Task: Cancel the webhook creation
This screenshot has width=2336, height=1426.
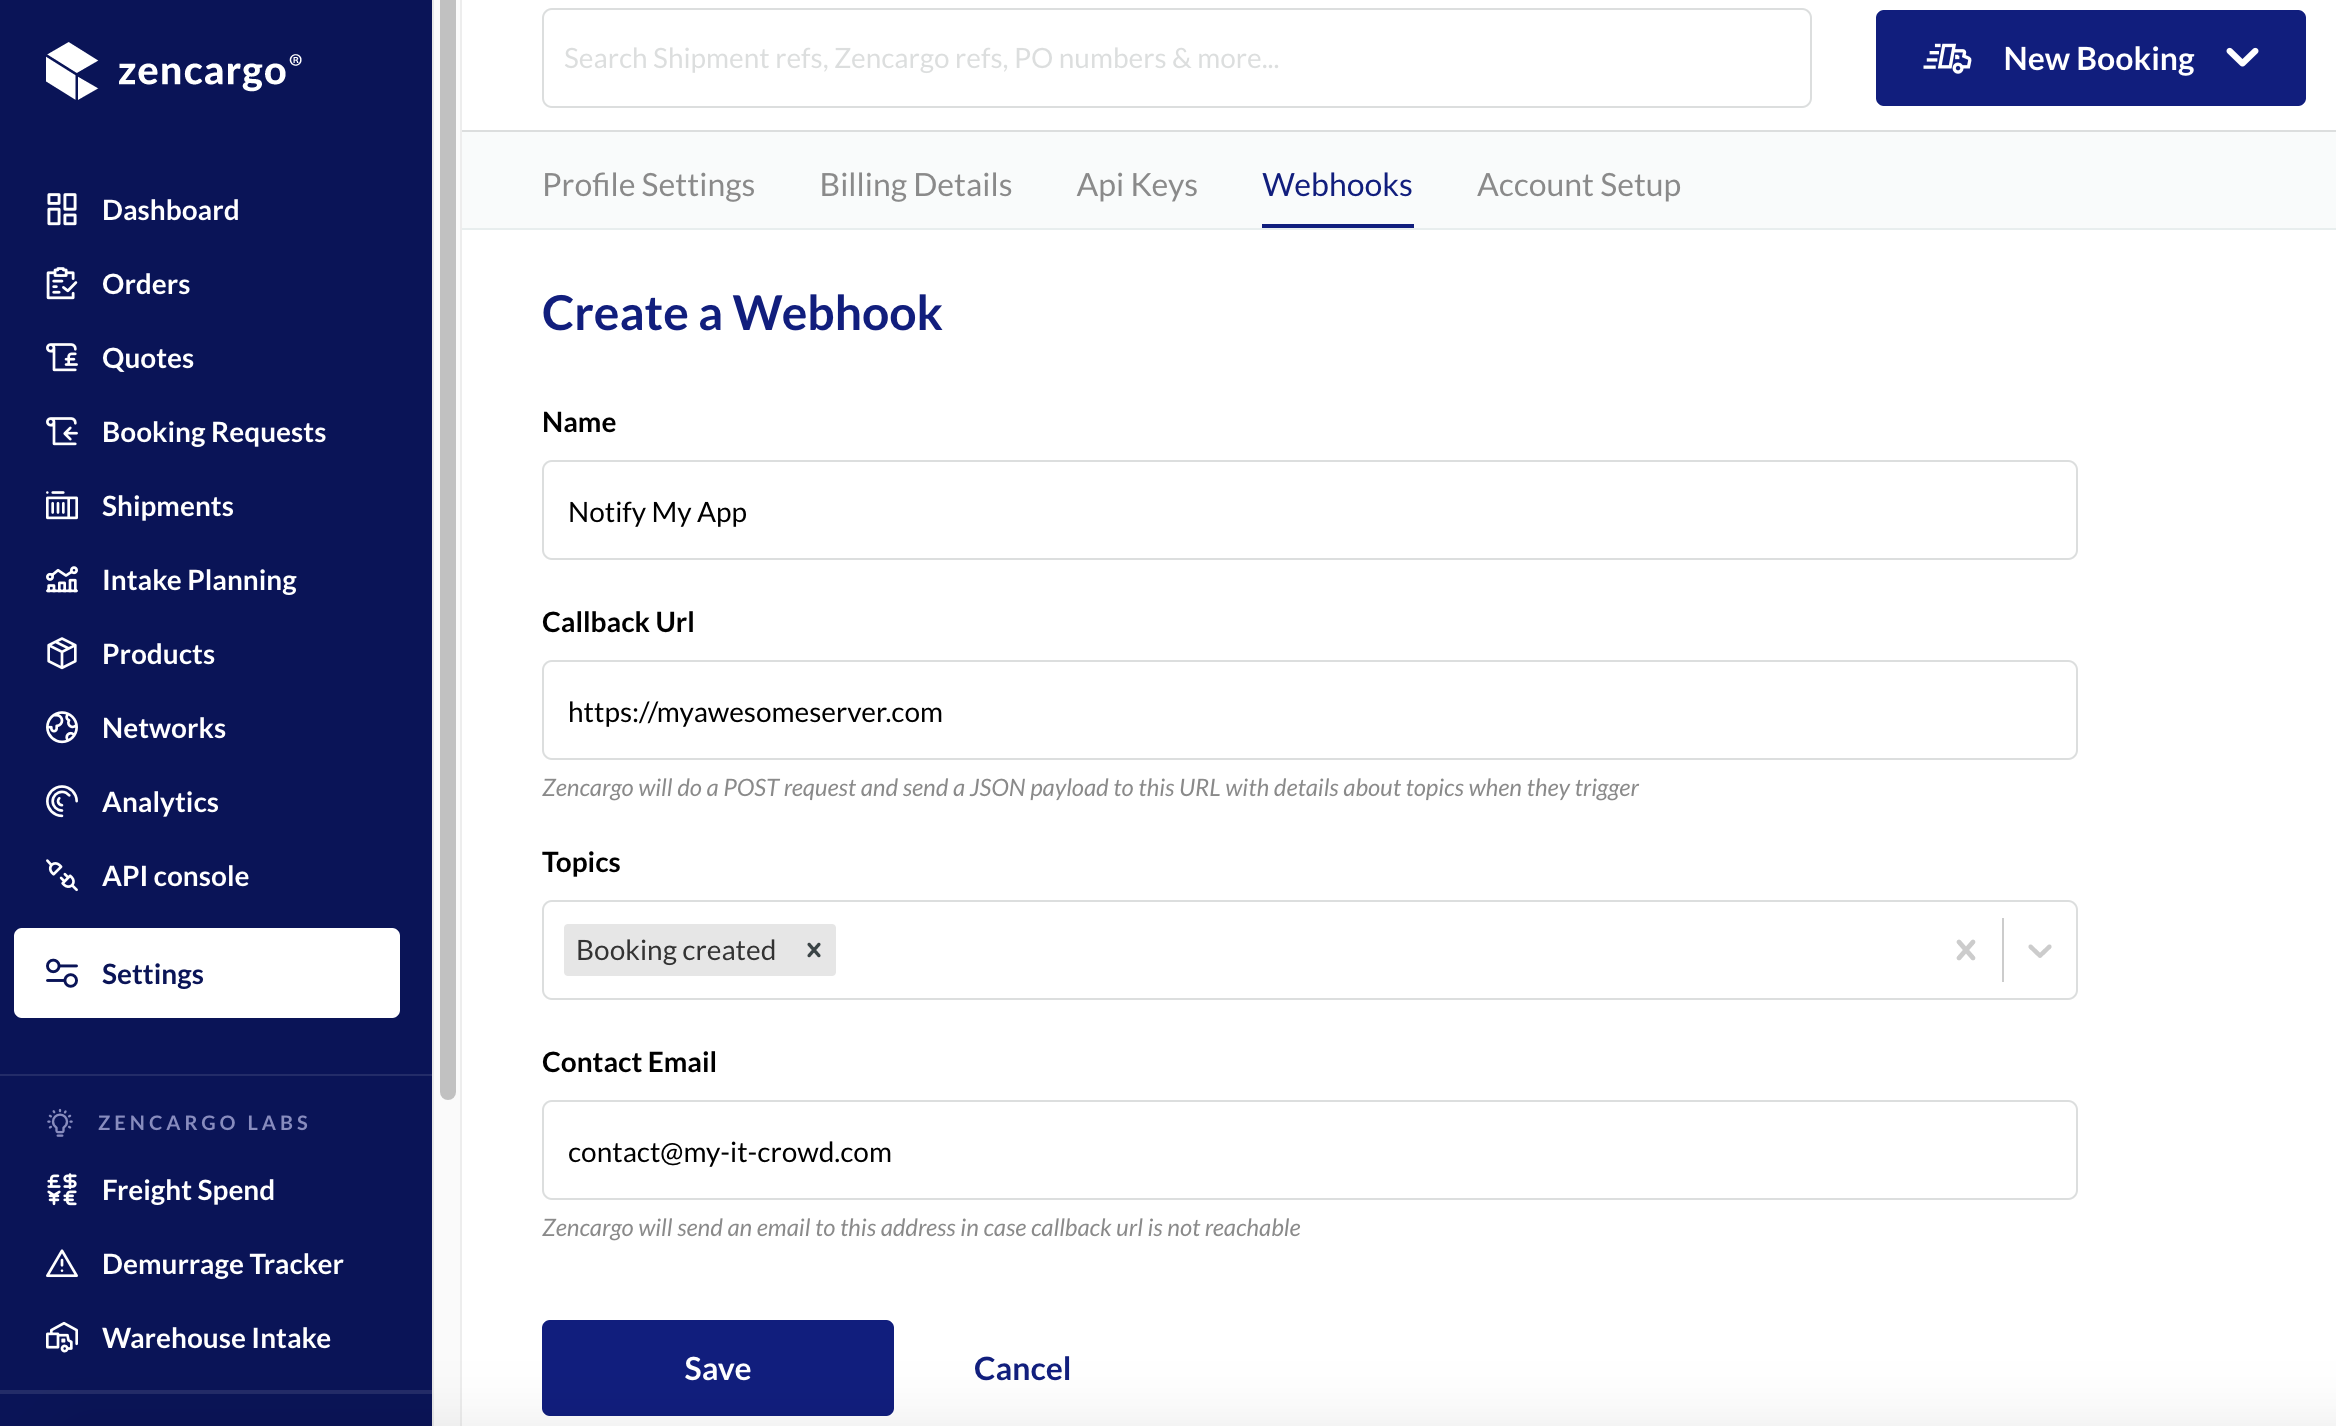Action: [1021, 1367]
